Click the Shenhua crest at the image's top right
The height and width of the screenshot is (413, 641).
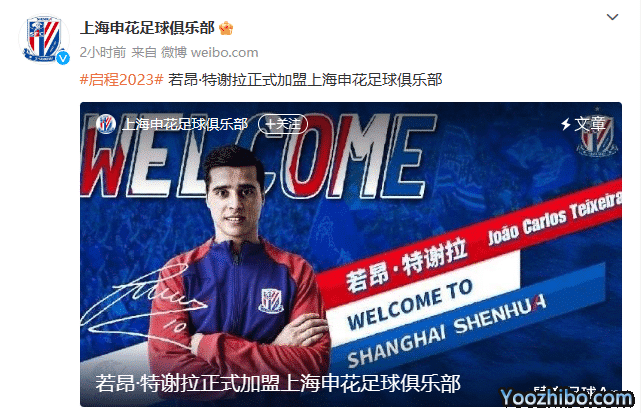(x=597, y=133)
